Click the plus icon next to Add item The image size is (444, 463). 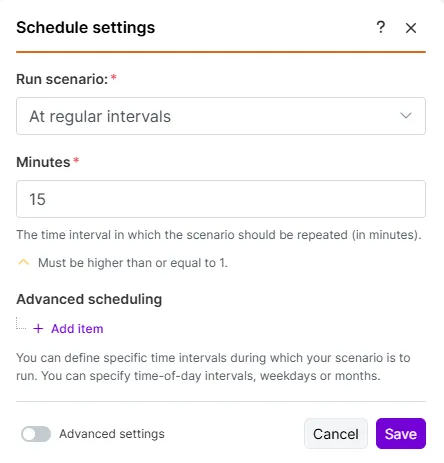tap(38, 329)
